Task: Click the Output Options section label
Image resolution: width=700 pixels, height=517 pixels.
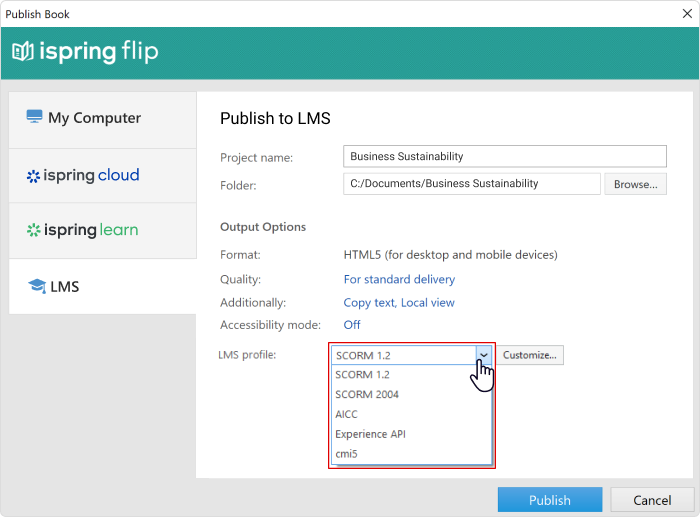Action: click(x=263, y=227)
